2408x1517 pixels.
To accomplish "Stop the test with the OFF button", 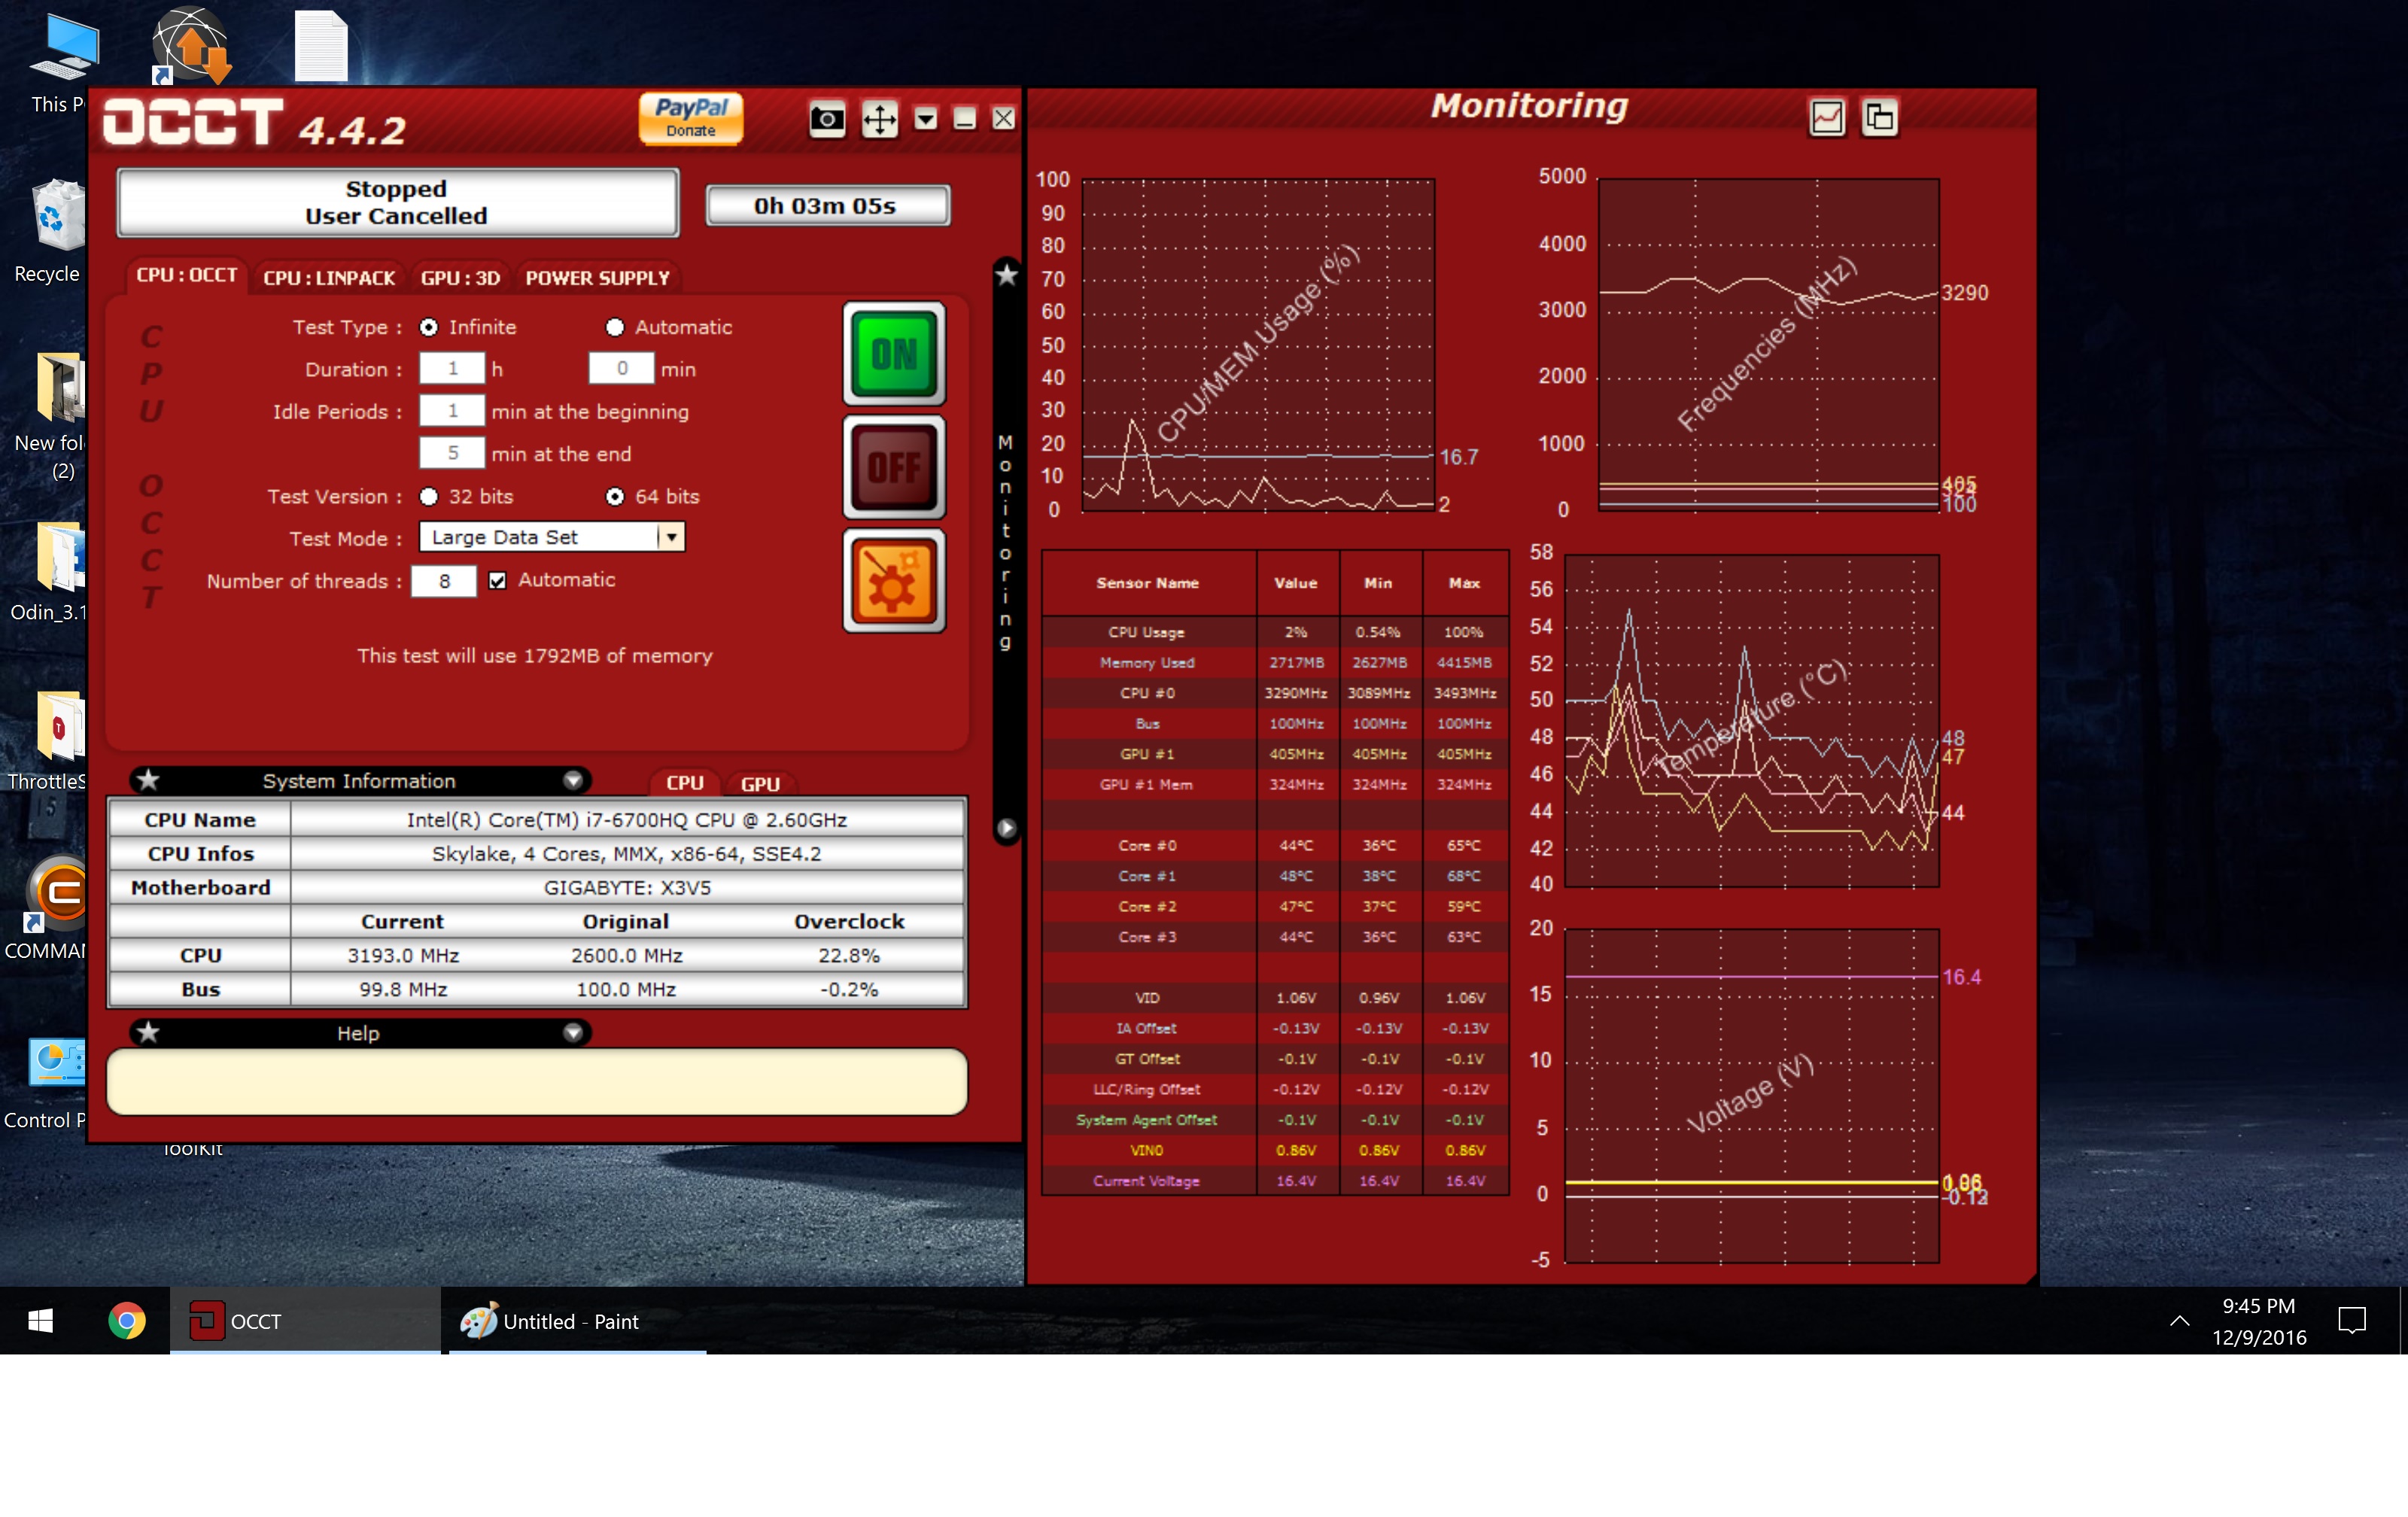I will (x=894, y=467).
